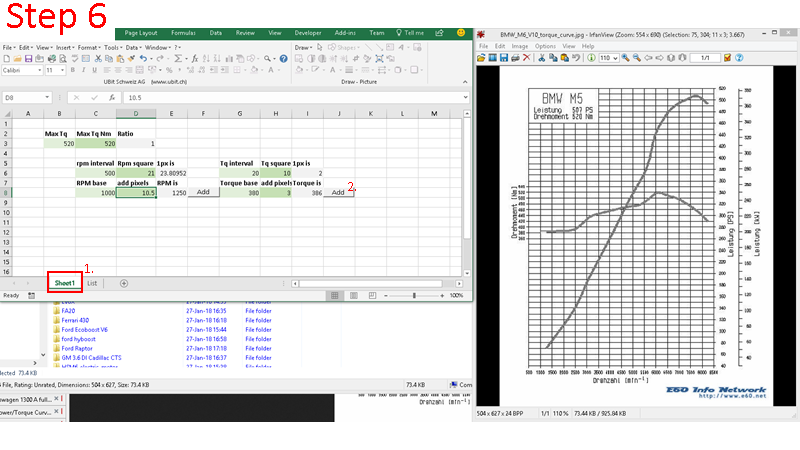Click the scroll-down arrow on Excel's vertical scrollbar
The width and height of the screenshot is (800, 450).
(x=466, y=273)
